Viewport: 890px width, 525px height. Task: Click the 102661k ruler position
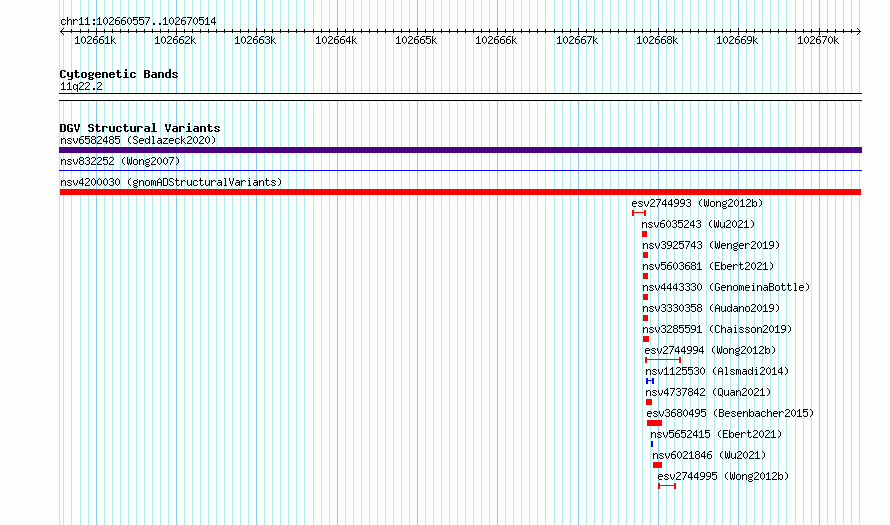[x=95, y=40]
